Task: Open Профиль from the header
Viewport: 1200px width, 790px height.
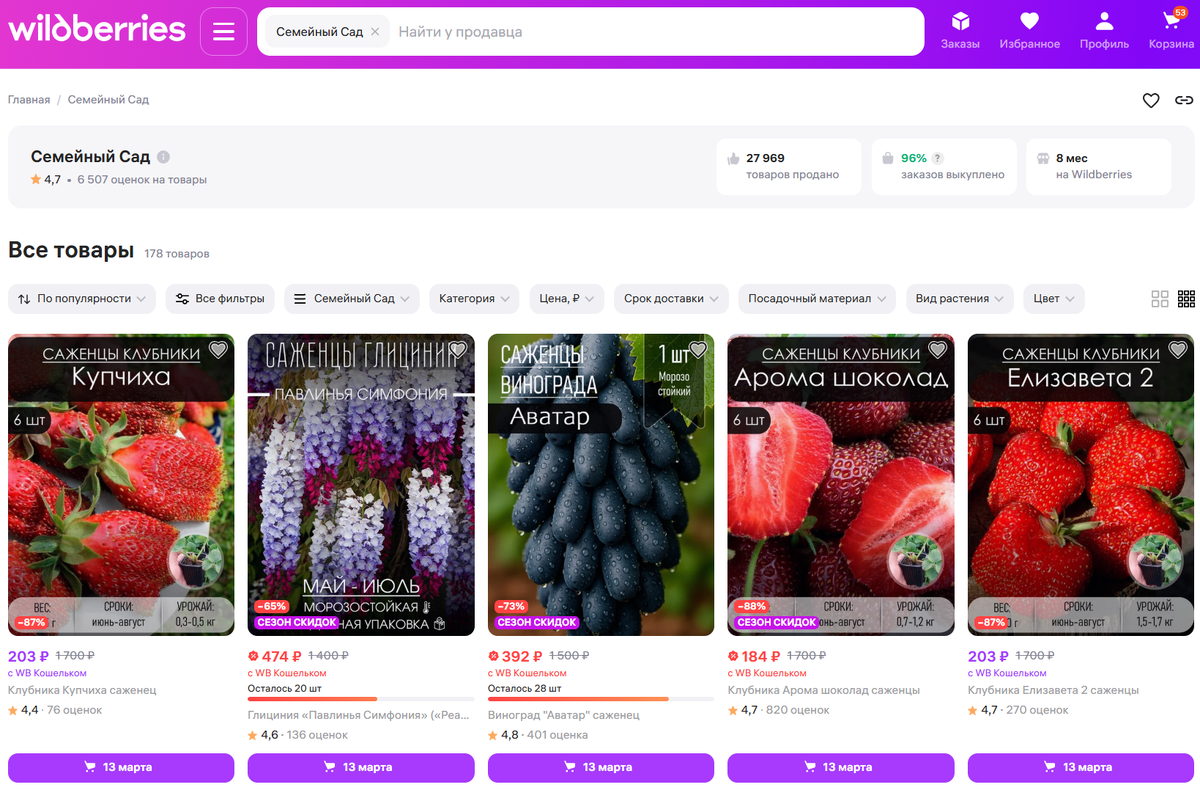Action: coord(1104,30)
